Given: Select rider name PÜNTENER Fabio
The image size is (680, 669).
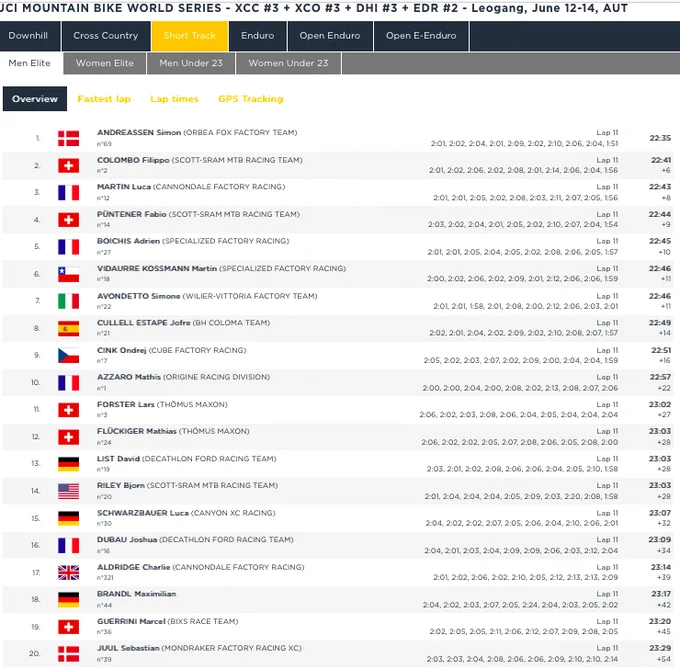Looking at the screenshot, I should pos(131,214).
